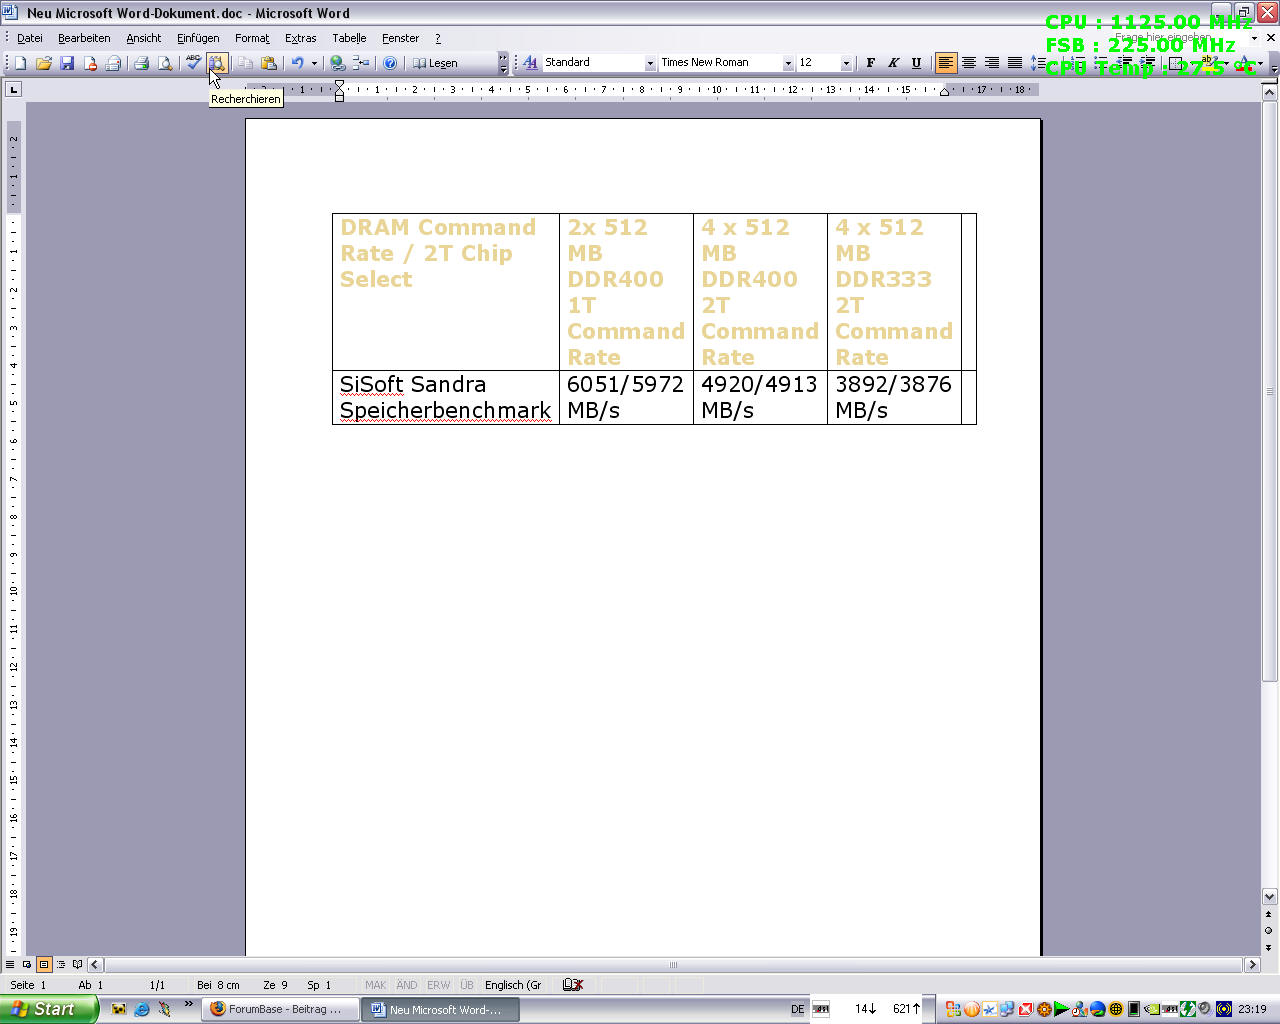This screenshot has height=1024, width=1280.
Task: Toggle underline (U) formatting
Action: tap(916, 63)
